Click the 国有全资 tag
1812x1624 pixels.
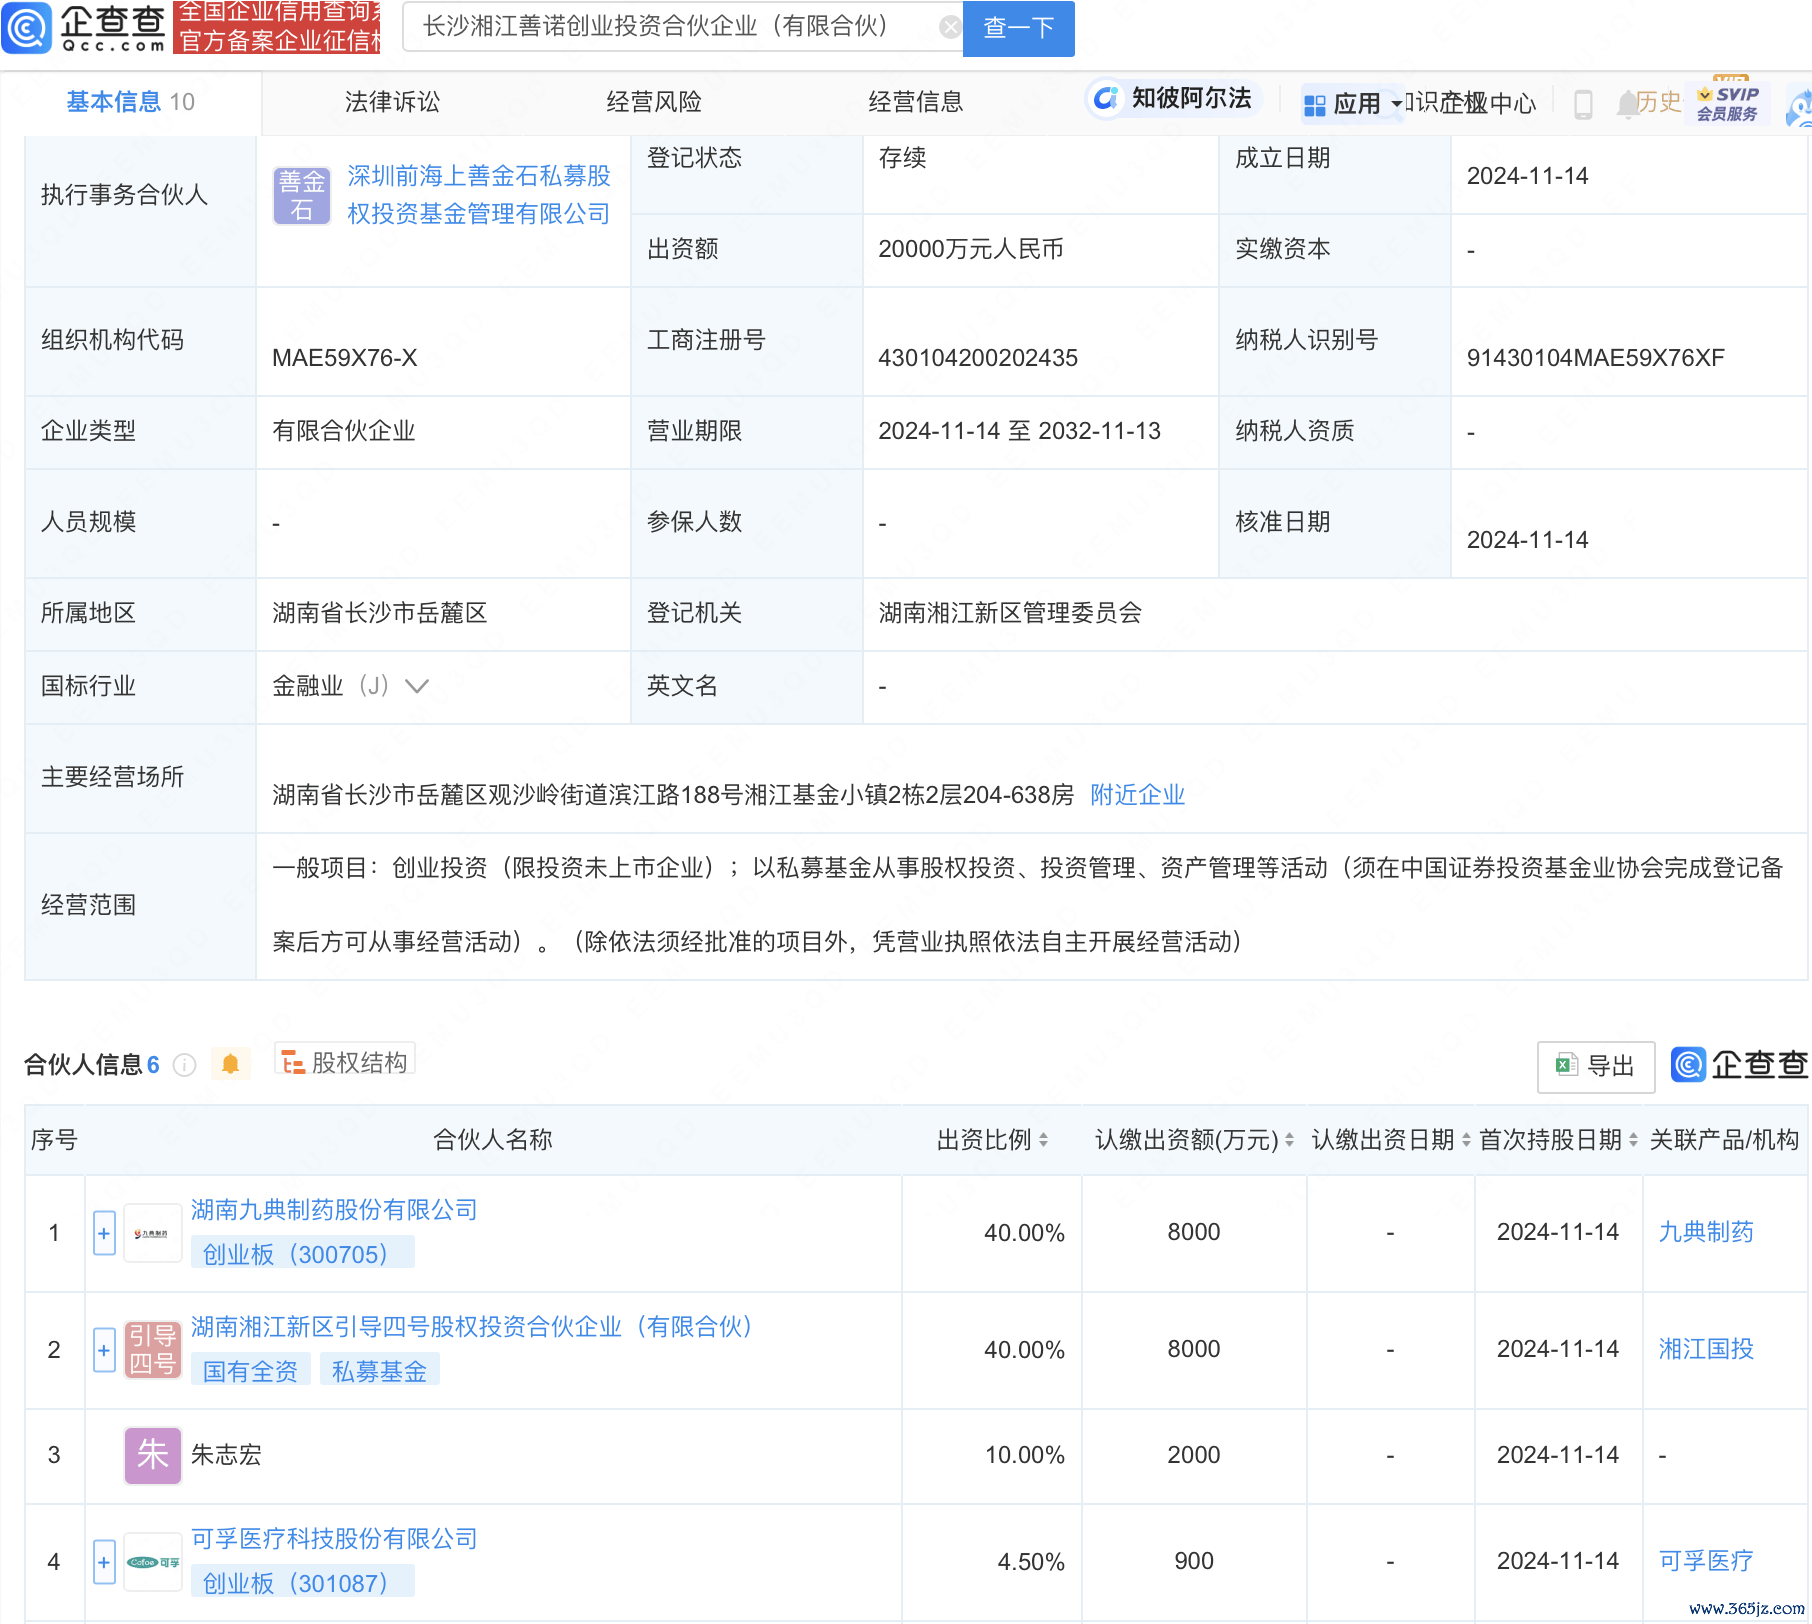click(x=250, y=1371)
